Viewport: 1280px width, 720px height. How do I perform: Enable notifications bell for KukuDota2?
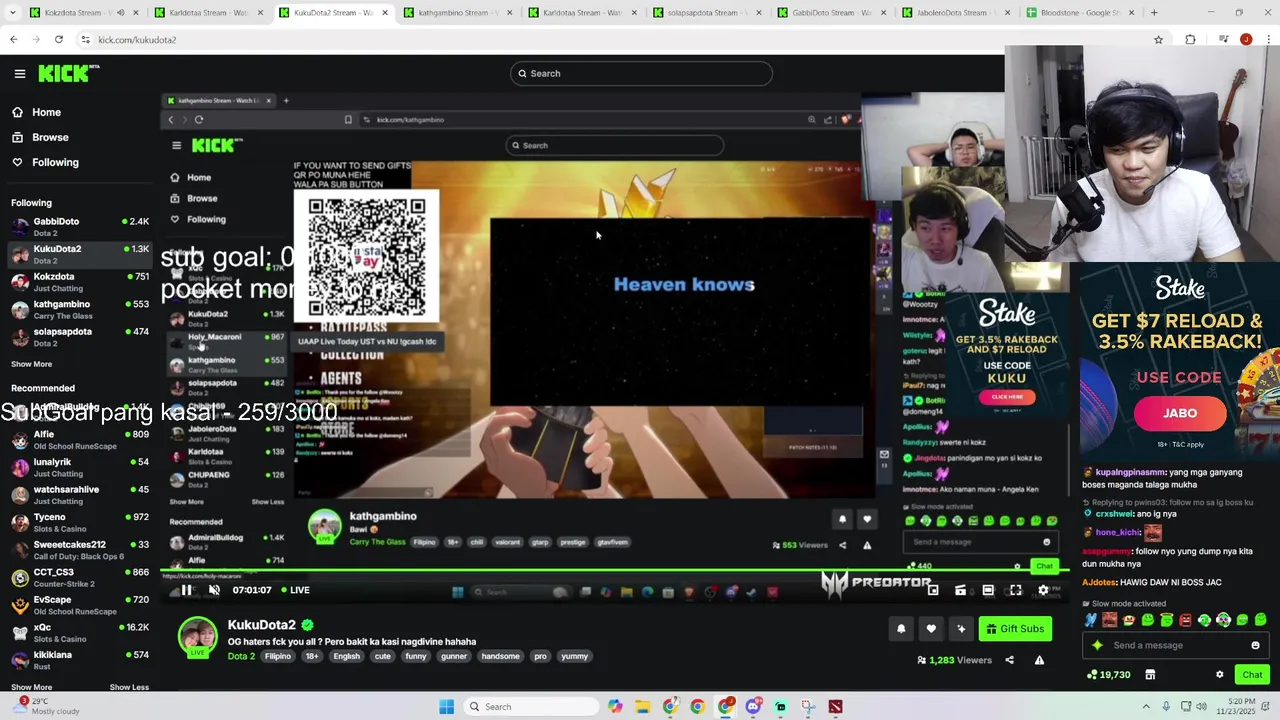pos(901,629)
